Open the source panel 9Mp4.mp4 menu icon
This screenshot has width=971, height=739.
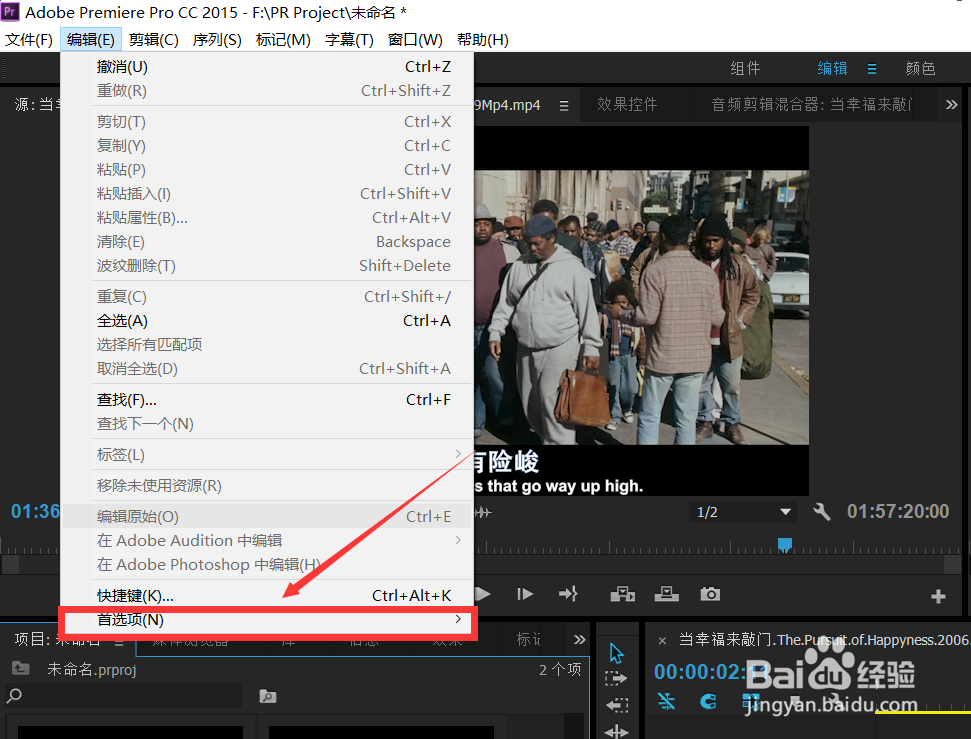(564, 106)
